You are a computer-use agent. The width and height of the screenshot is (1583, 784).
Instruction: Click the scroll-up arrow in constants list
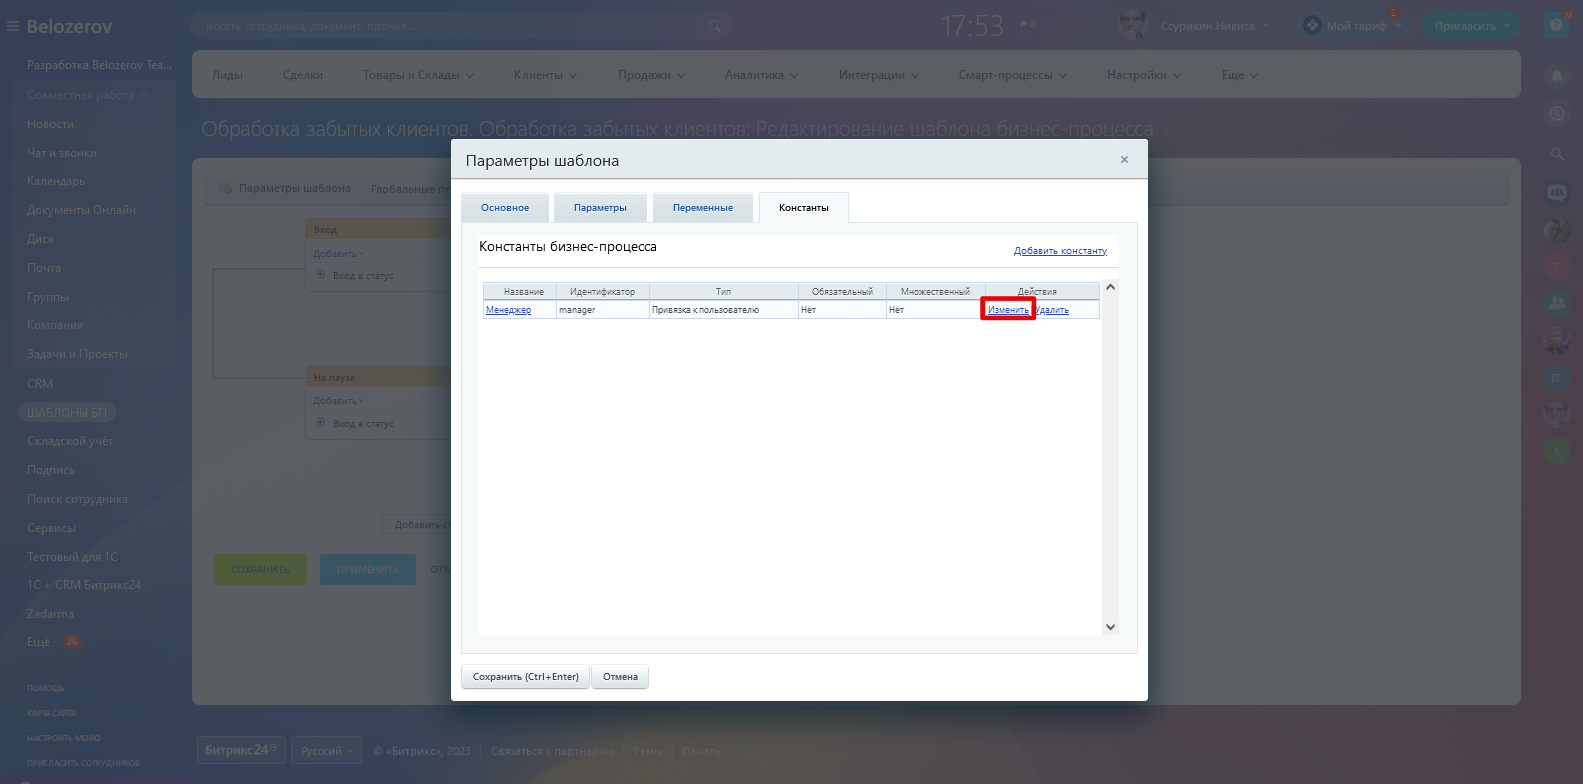point(1110,287)
